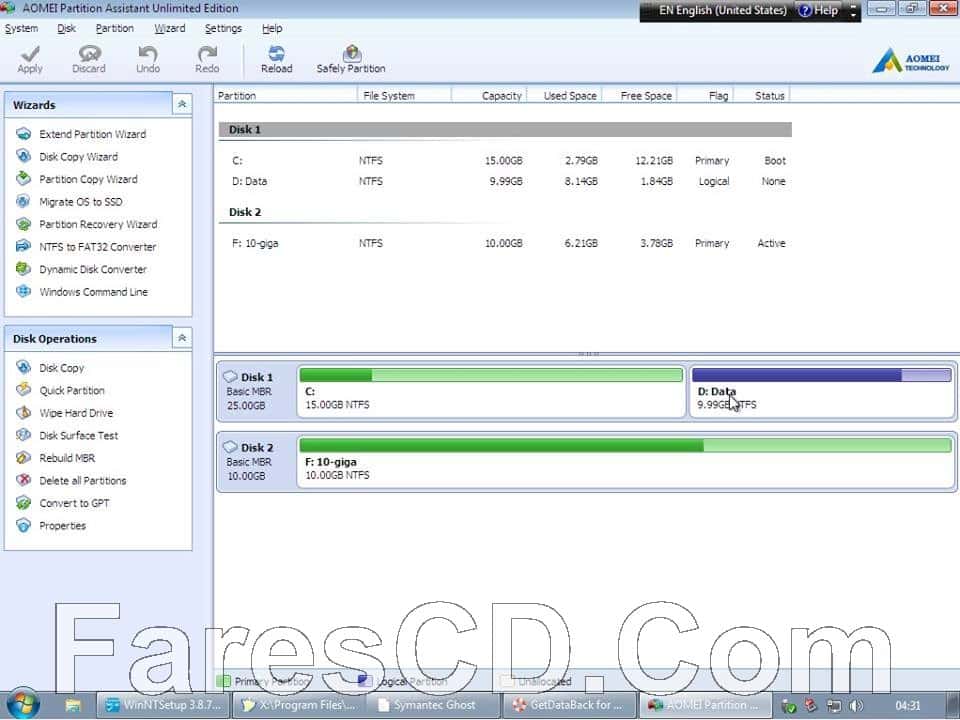Open the Wizard menu
960x720 pixels.
click(x=170, y=29)
